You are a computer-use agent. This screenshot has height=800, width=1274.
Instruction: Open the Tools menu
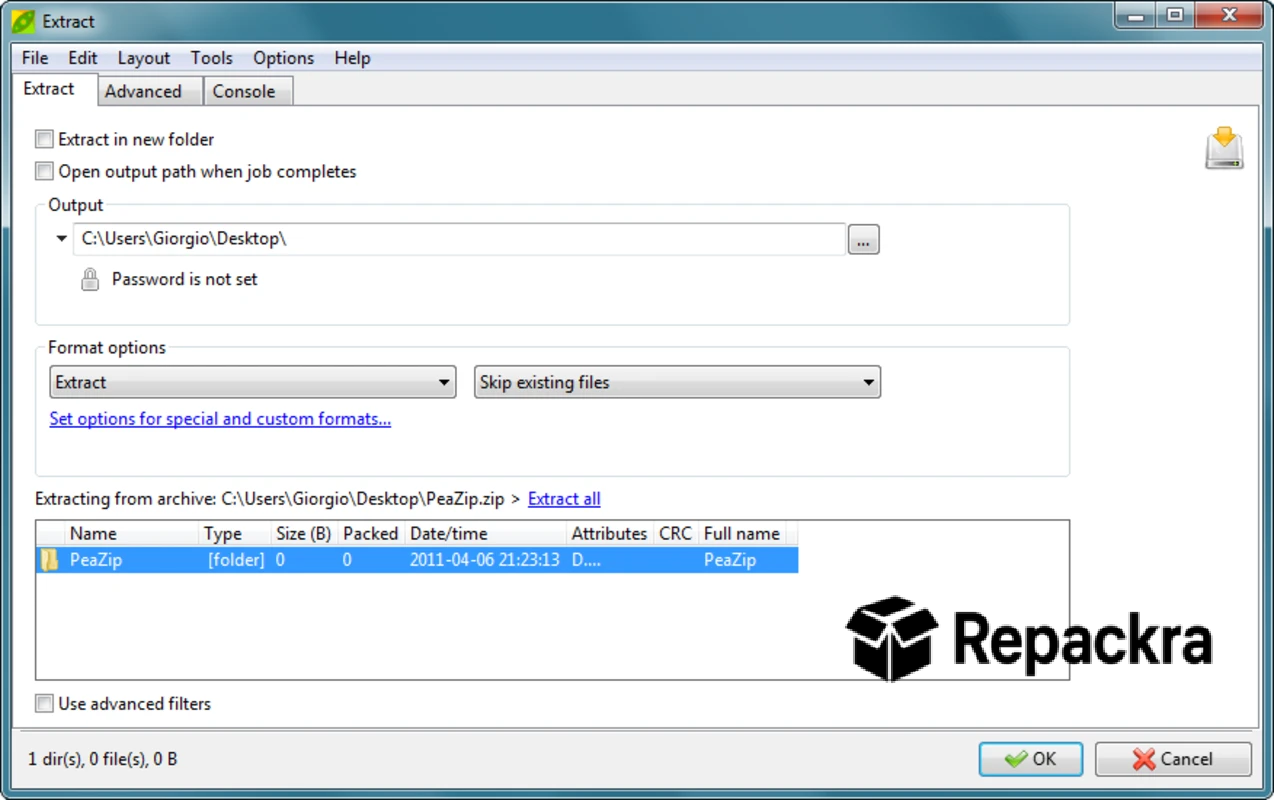211,58
